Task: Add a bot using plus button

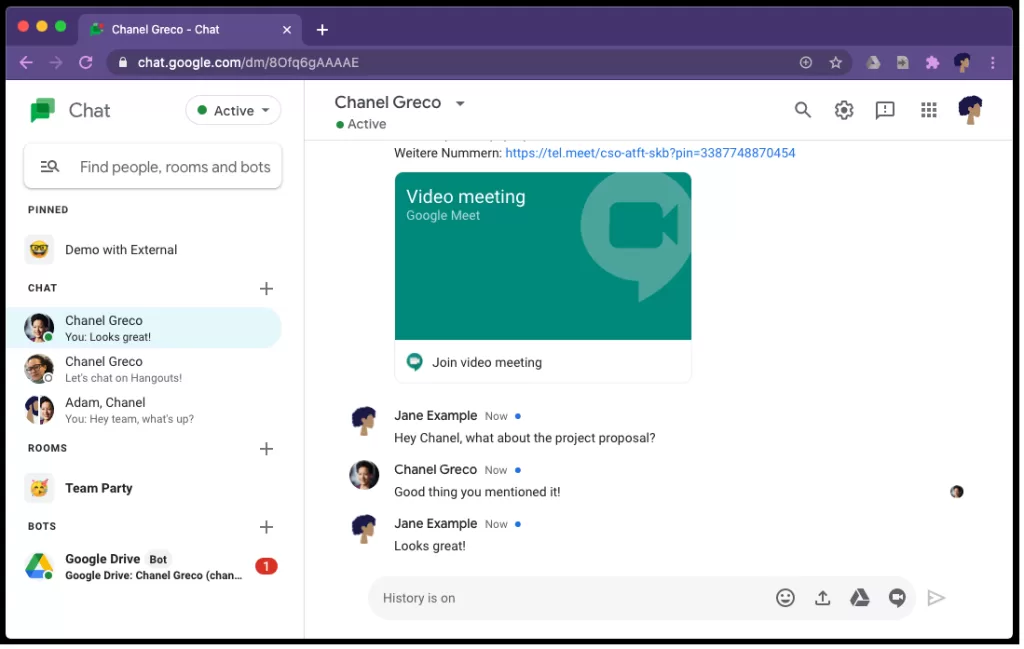Action: pos(266,527)
